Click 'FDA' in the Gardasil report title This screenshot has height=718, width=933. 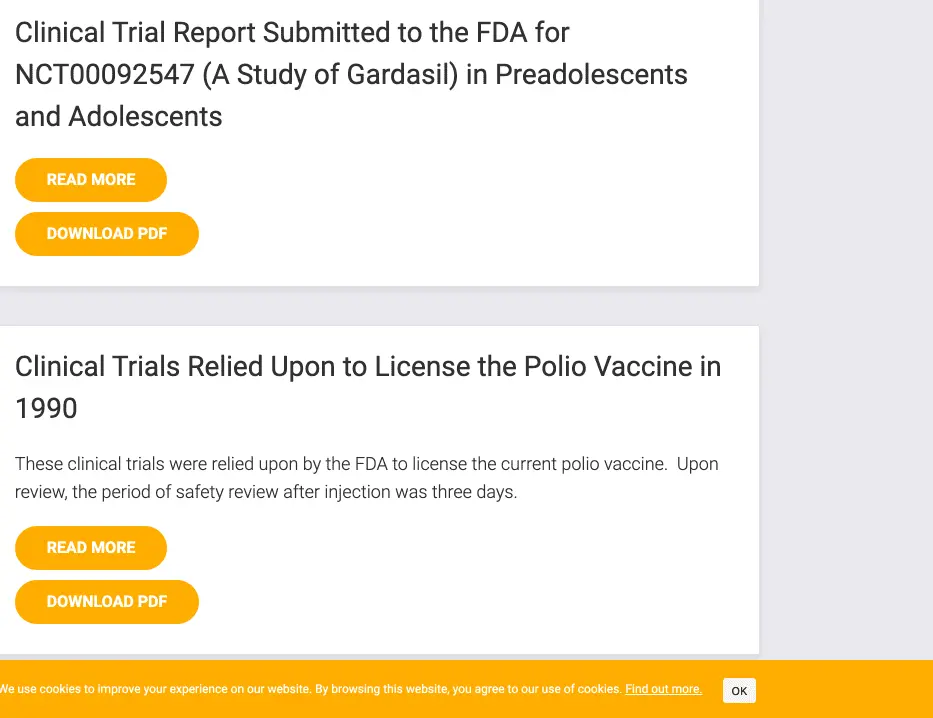point(496,33)
